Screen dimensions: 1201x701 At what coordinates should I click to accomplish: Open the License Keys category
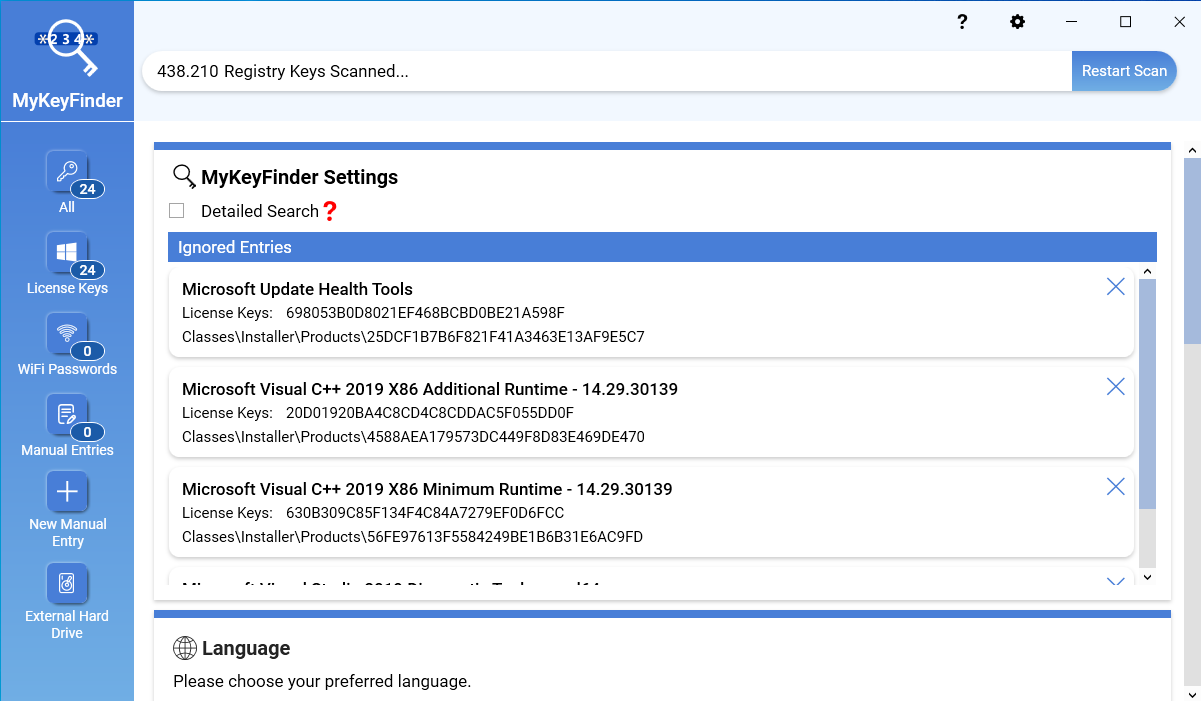pos(67,263)
